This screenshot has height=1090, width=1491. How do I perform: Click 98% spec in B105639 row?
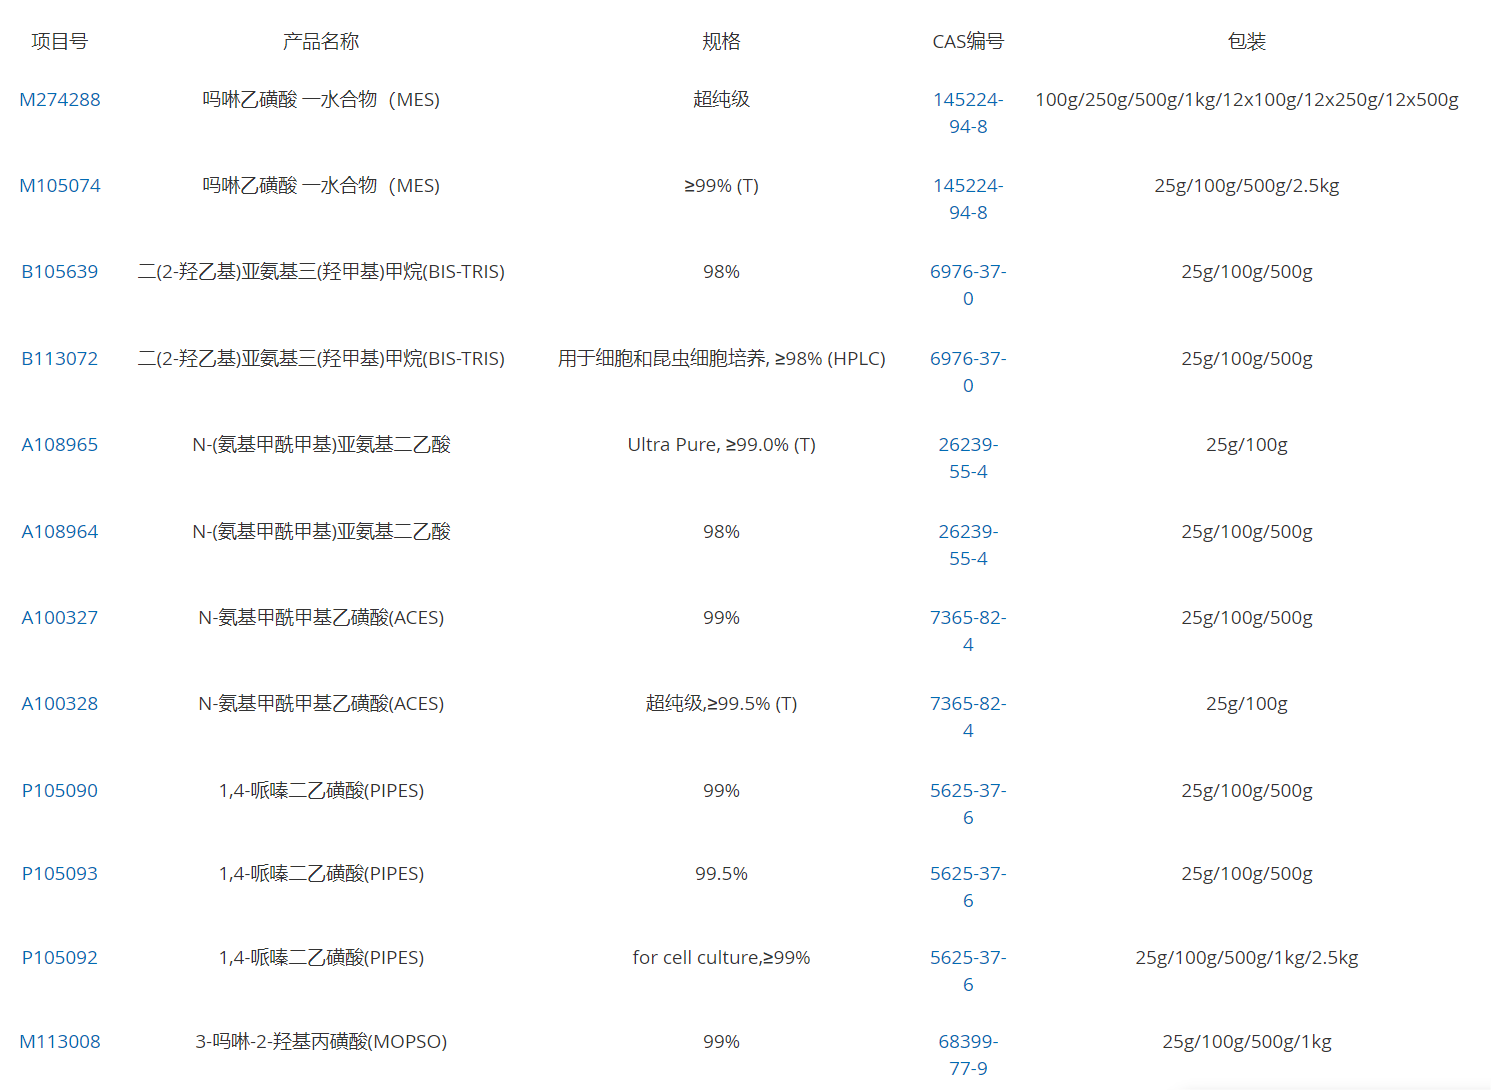coord(721,272)
